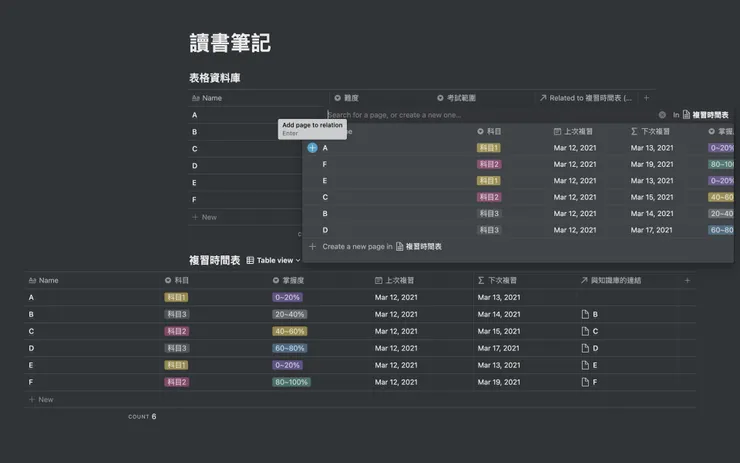The height and width of the screenshot is (463, 740).
Task: Click the table view icon beside 複習時間表
Action: 250,260
